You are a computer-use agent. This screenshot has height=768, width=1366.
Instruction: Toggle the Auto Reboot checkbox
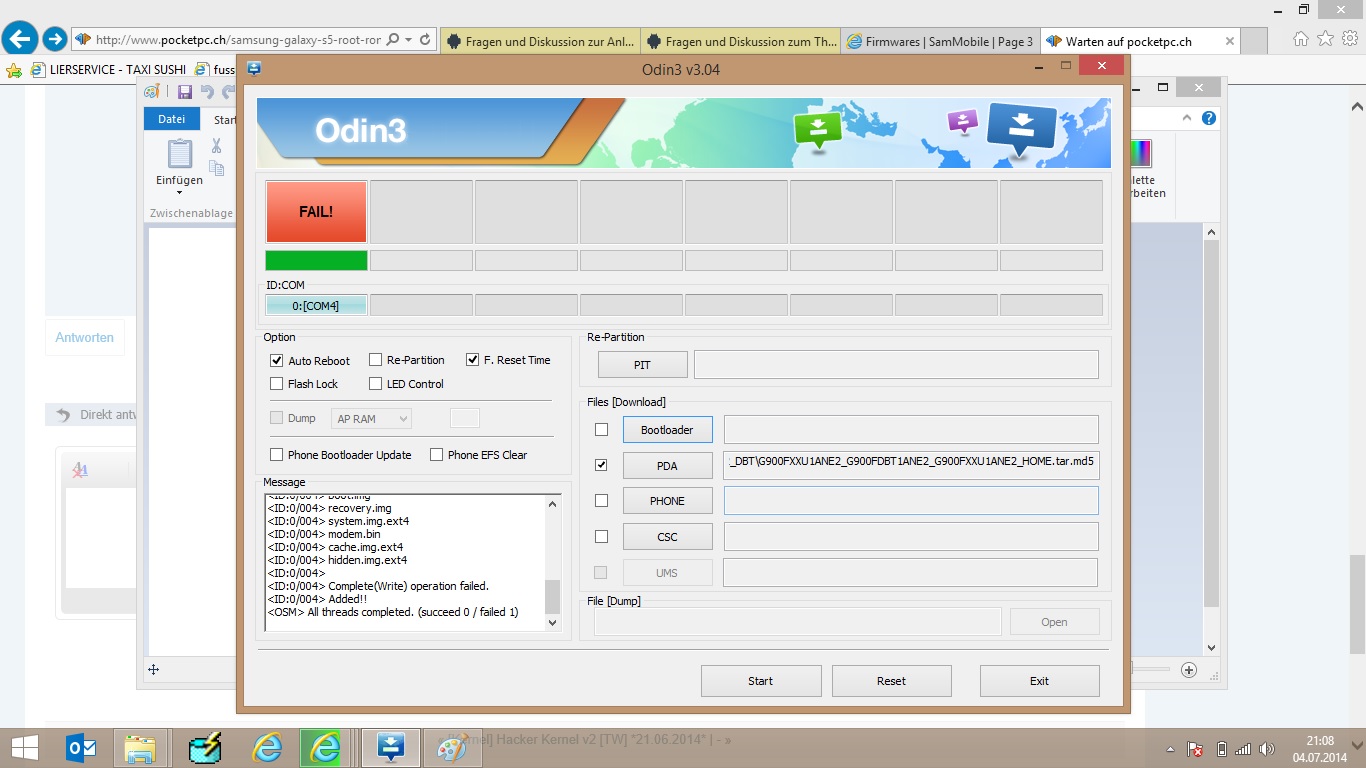point(277,360)
